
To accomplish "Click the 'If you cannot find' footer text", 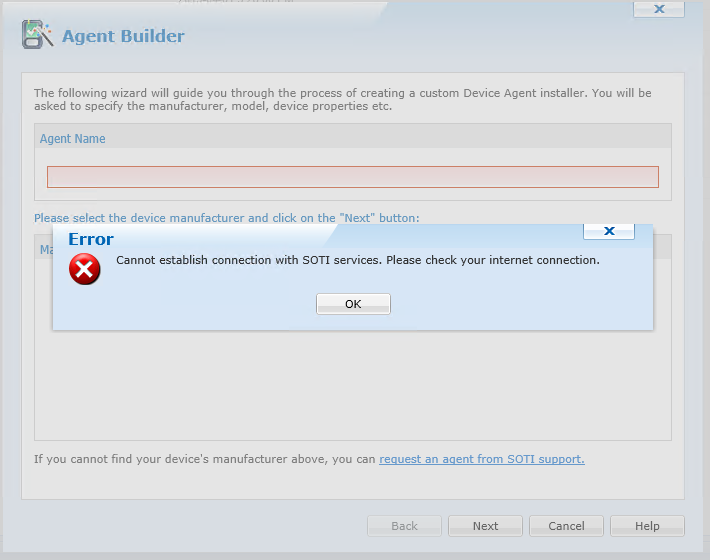I will point(205,459).
